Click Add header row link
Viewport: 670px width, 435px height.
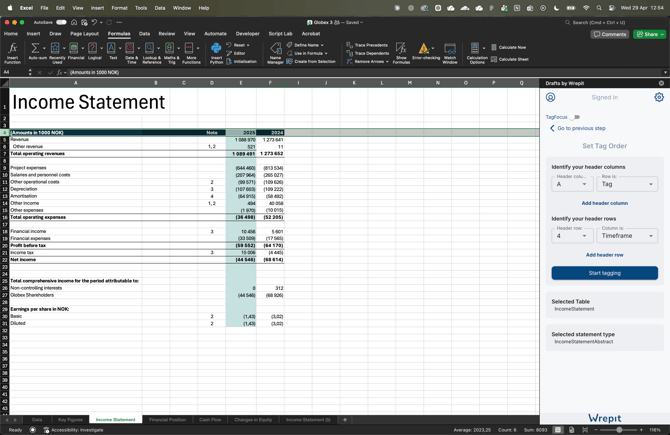pyautogui.click(x=605, y=255)
